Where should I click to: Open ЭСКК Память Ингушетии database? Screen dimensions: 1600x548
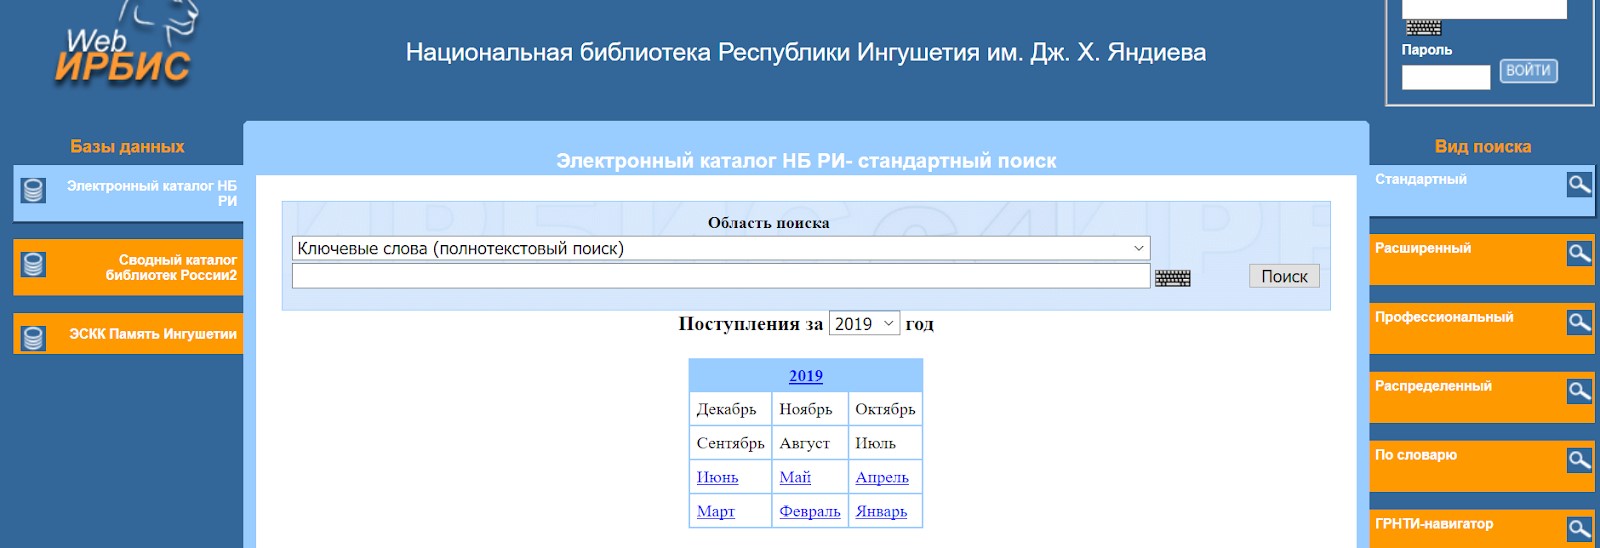(152, 334)
